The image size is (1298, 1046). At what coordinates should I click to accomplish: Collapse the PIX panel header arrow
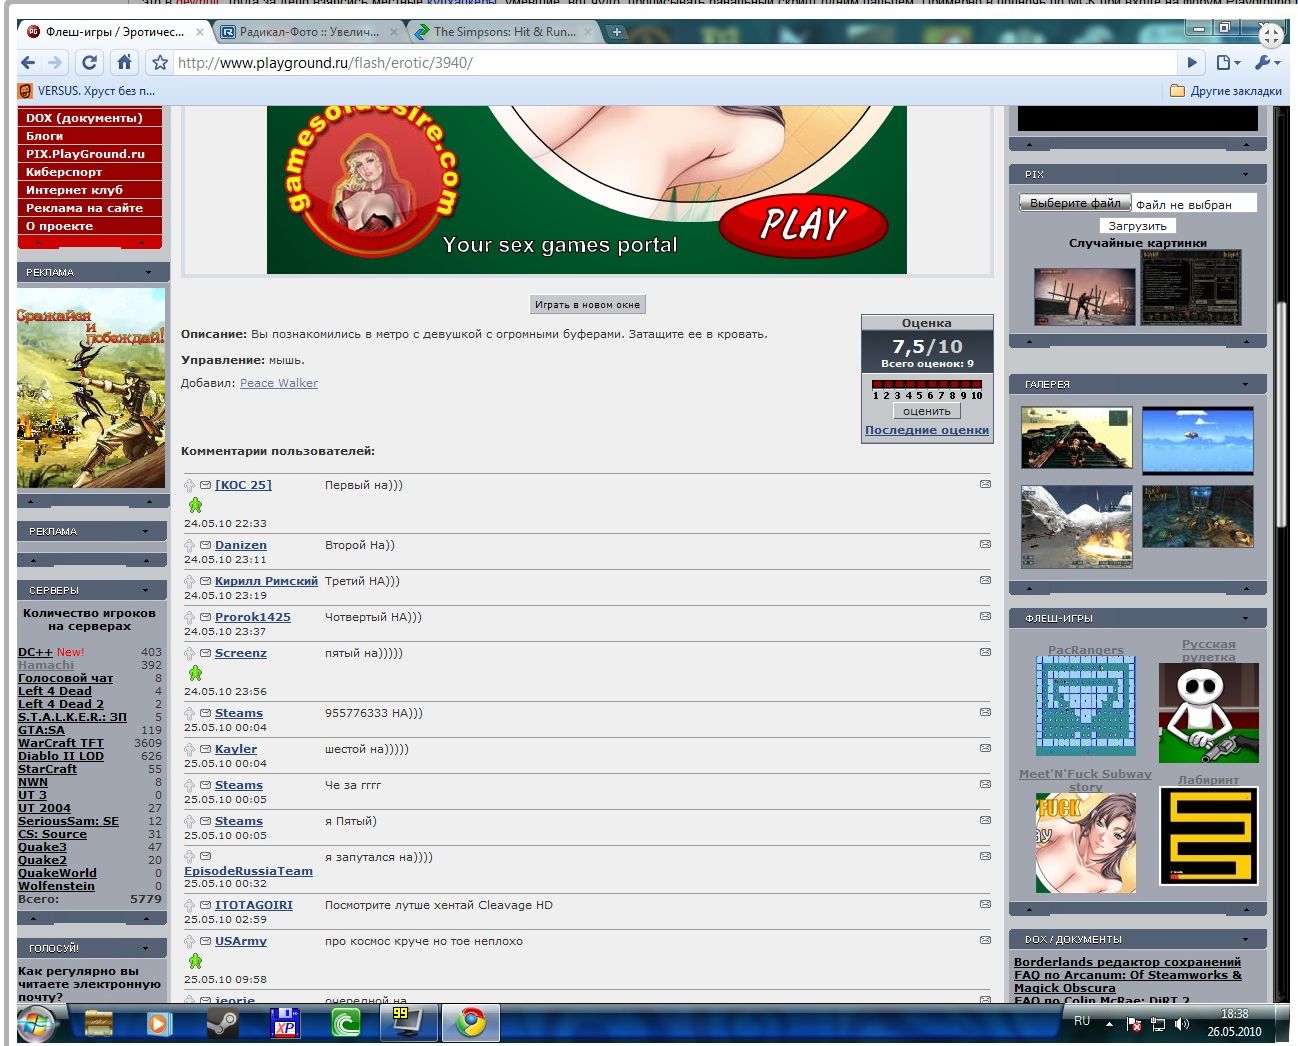(x=1245, y=174)
